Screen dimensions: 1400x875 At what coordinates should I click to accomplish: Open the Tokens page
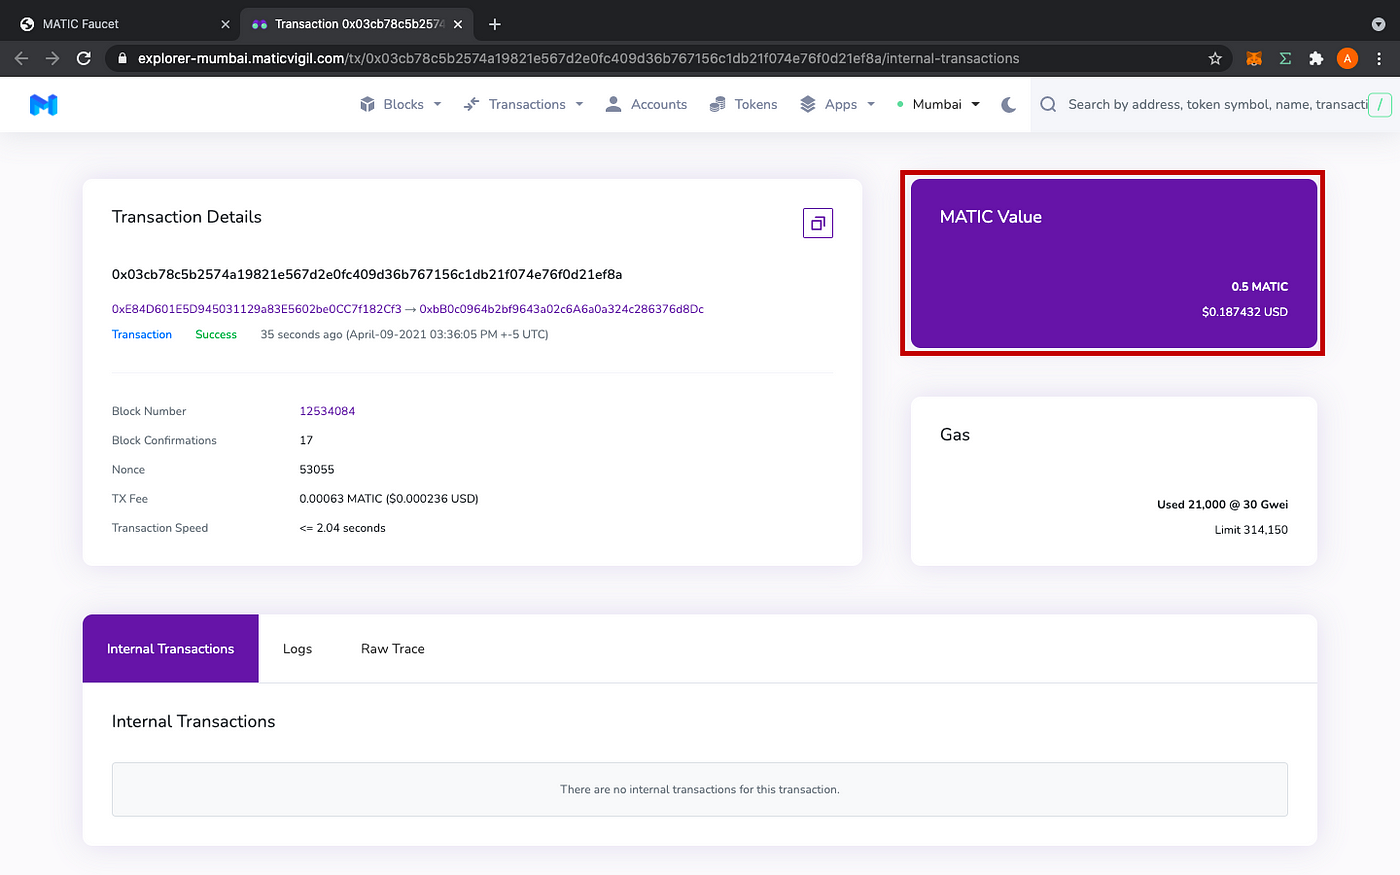(x=743, y=104)
